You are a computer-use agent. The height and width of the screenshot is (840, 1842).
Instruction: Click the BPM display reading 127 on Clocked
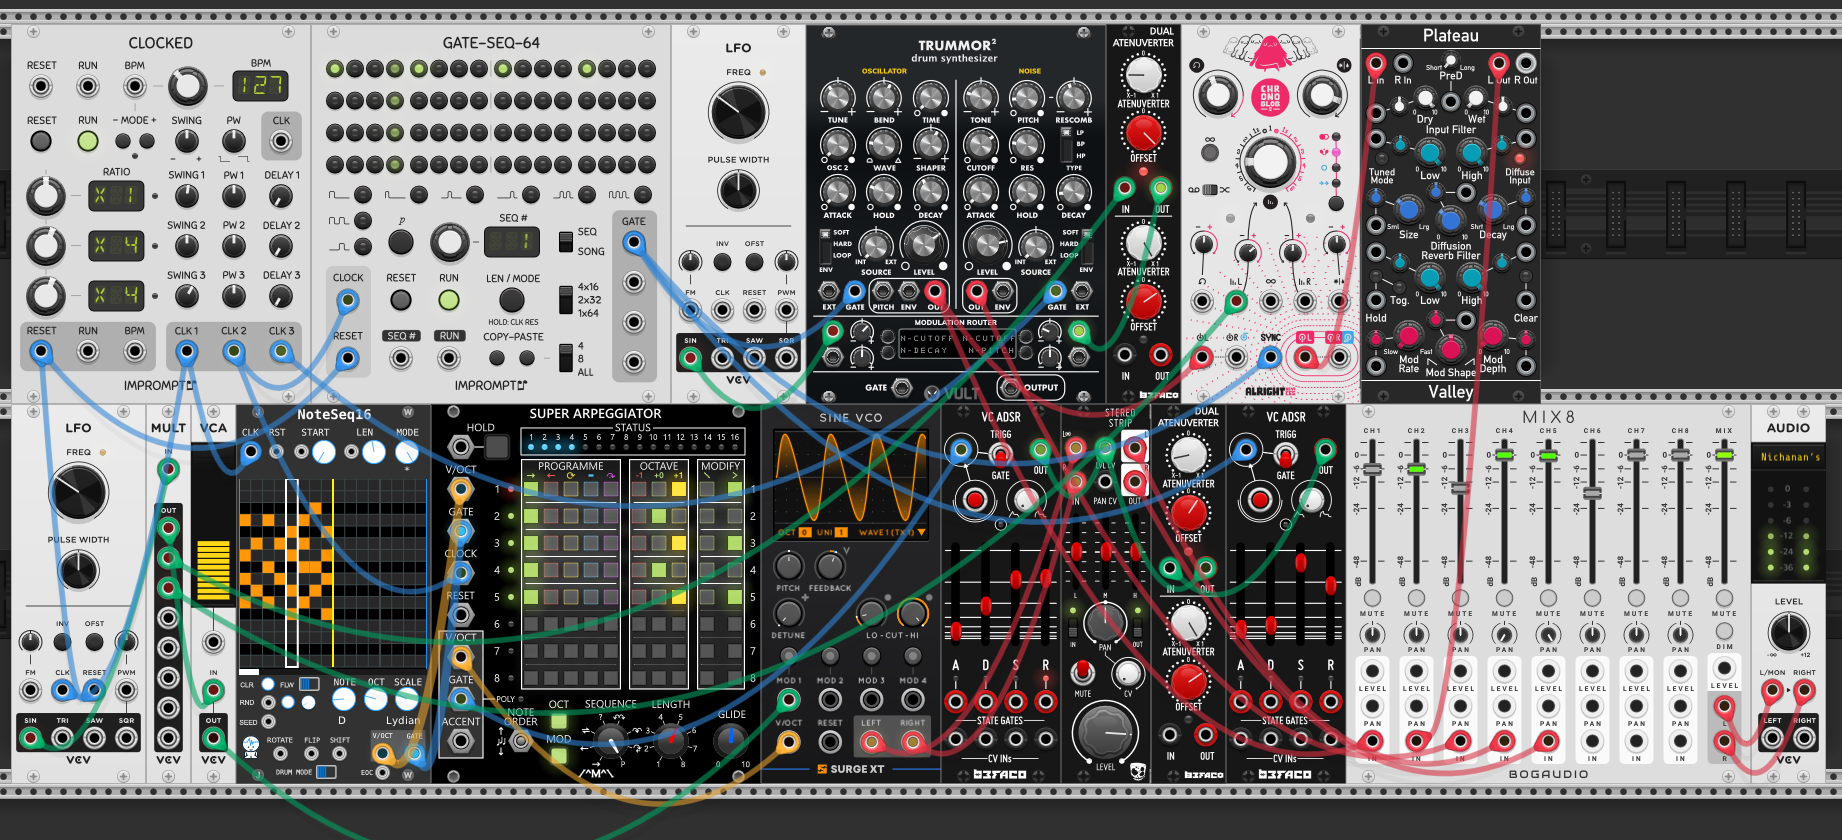(x=261, y=85)
